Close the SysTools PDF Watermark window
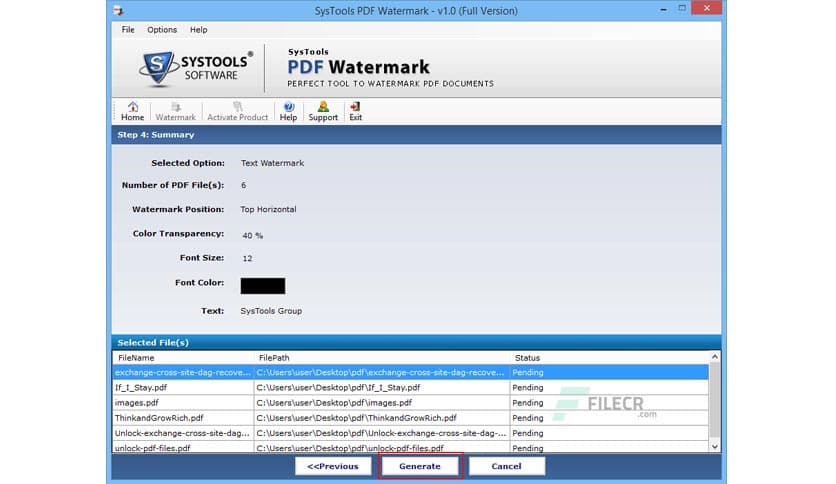The image size is (836, 484). pyautogui.click(x=706, y=8)
